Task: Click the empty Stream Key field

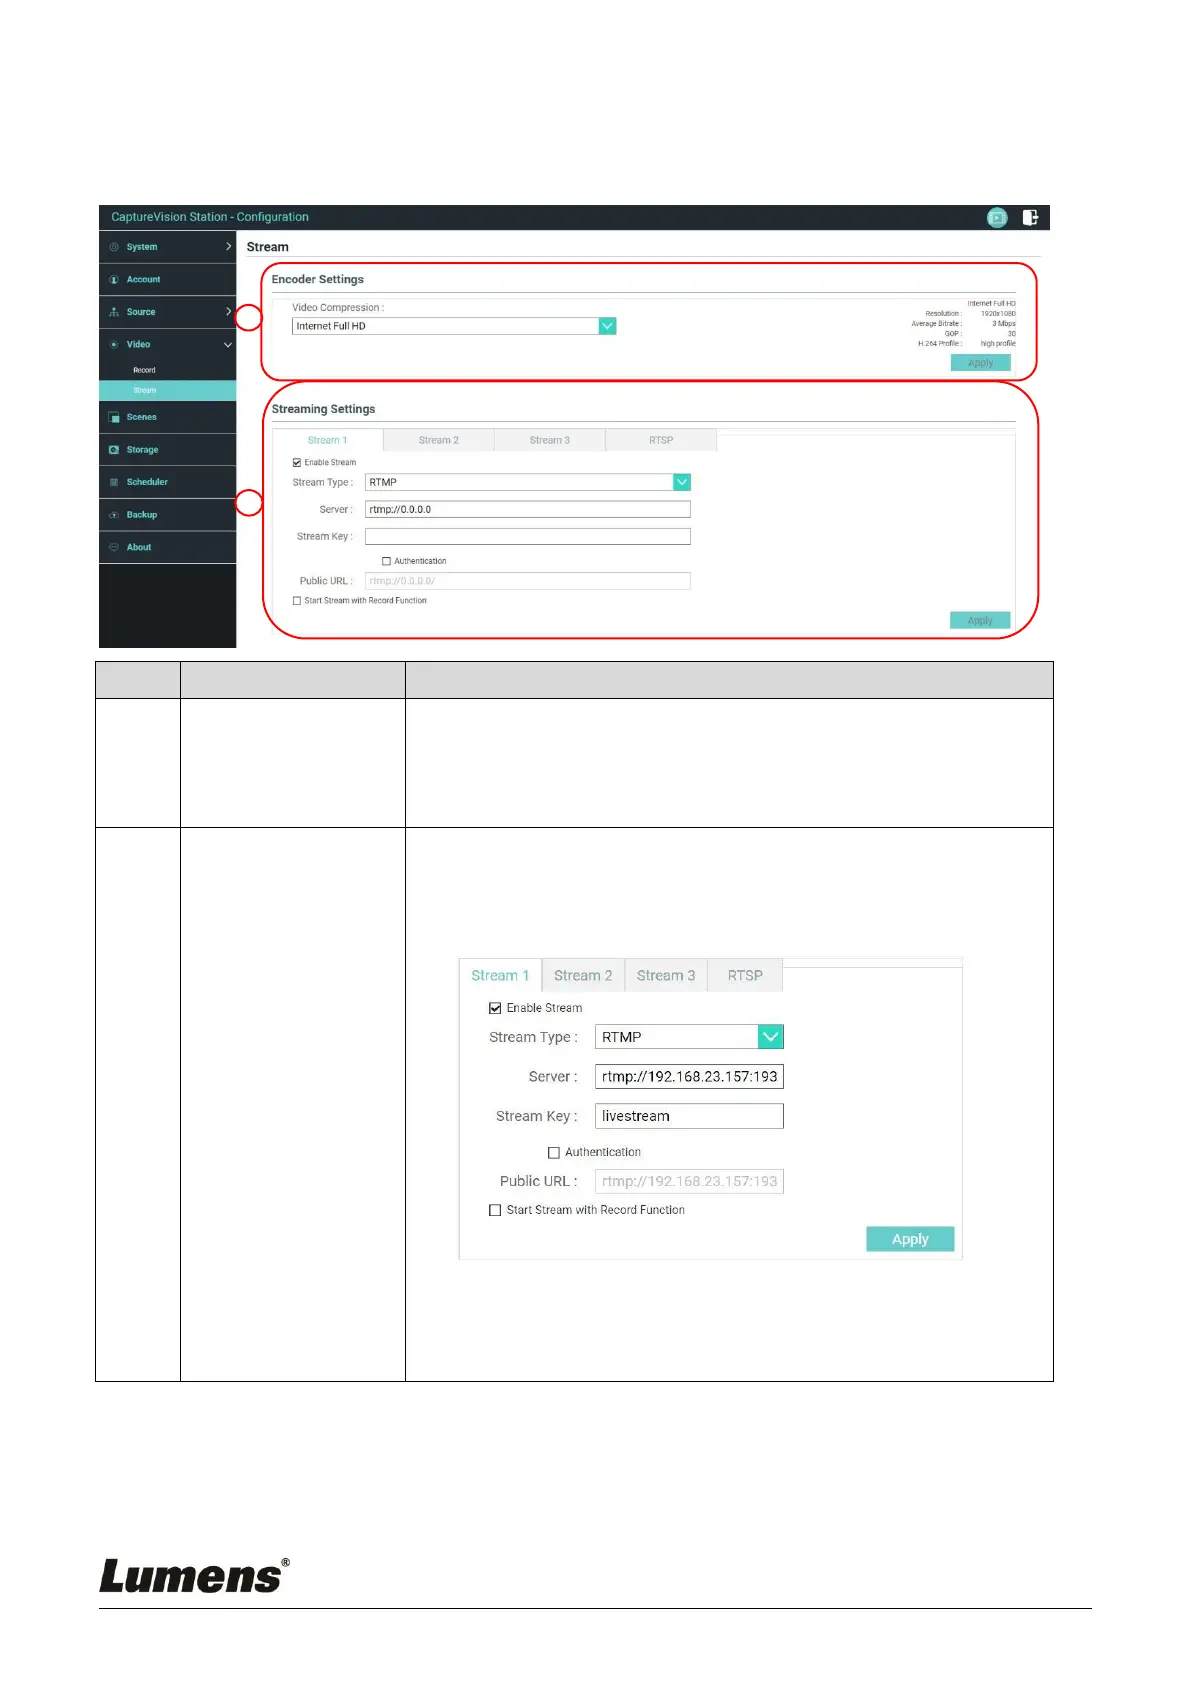Action: click(x=527, y=537)
